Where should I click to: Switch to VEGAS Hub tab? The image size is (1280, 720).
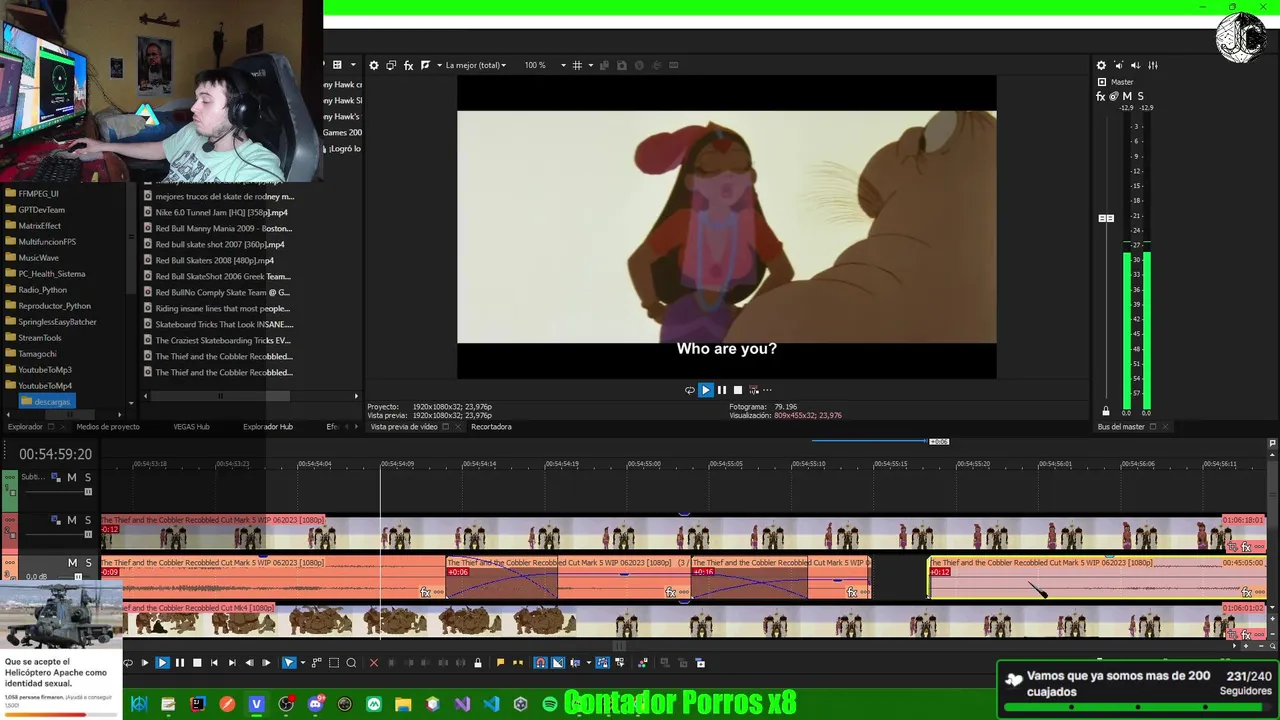tap(192, 427)
